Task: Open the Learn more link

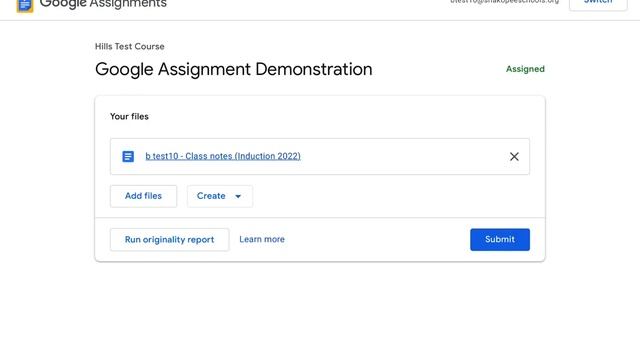Action: [x=262, y=239]
